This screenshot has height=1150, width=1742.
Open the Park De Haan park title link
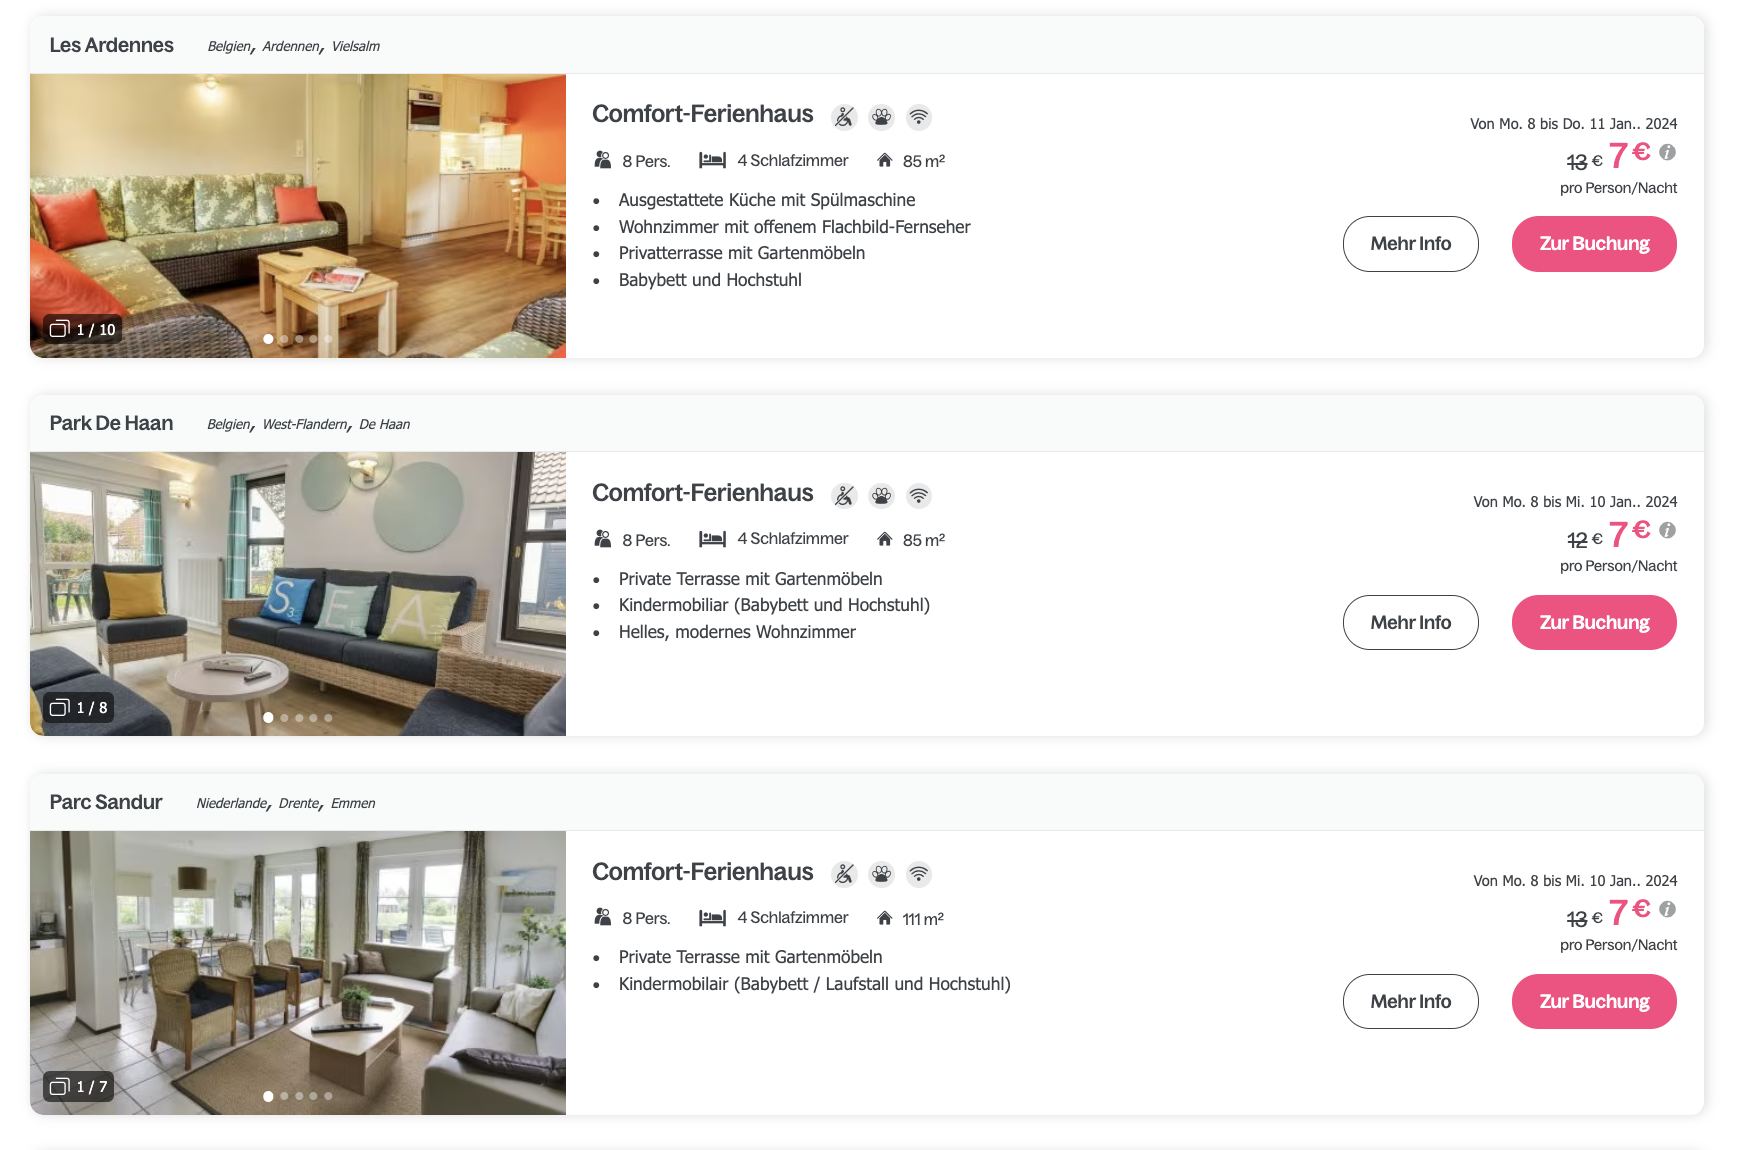pos(111,423)
